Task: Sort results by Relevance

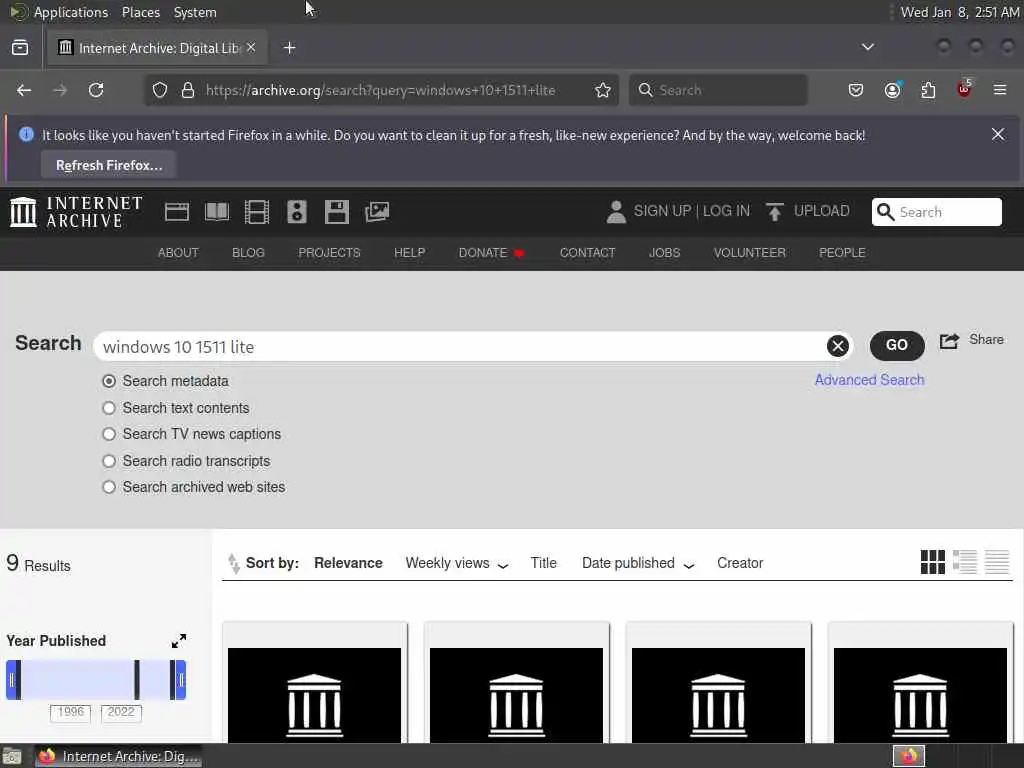Action: pyautogui.click(x=348, y=563)
